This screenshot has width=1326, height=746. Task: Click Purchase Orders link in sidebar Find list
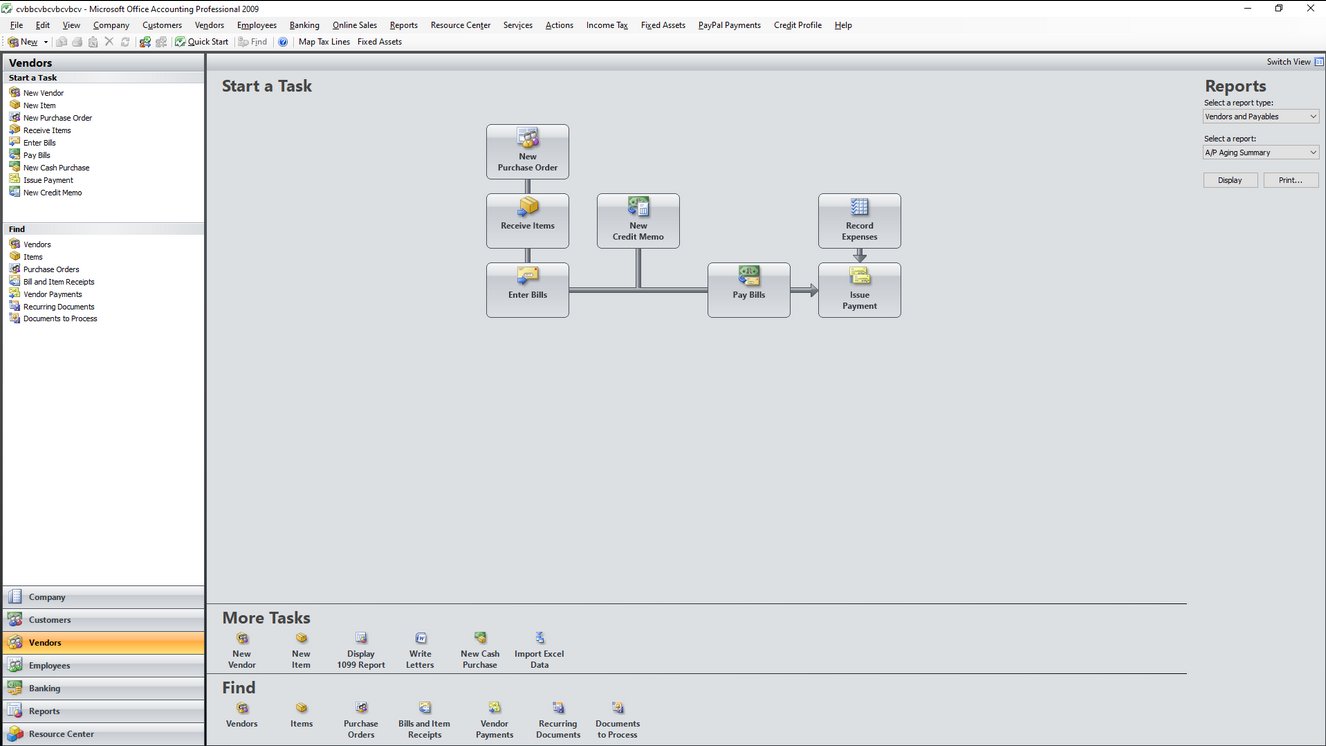51,269
